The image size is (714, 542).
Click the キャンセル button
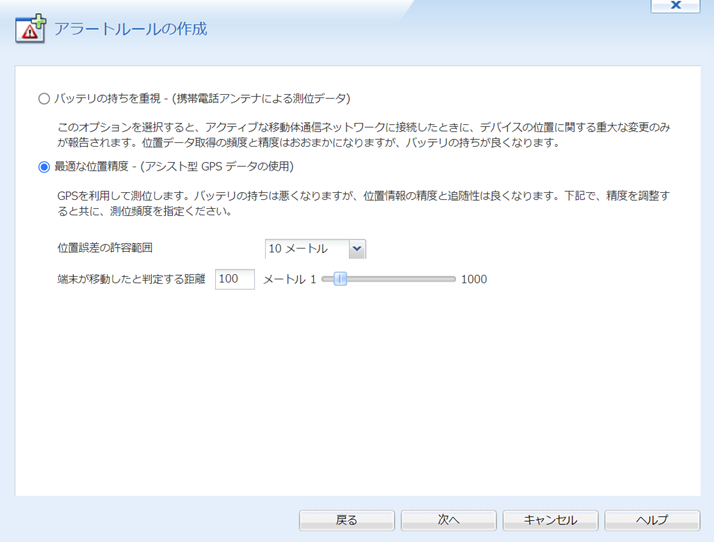coord(550,520)
